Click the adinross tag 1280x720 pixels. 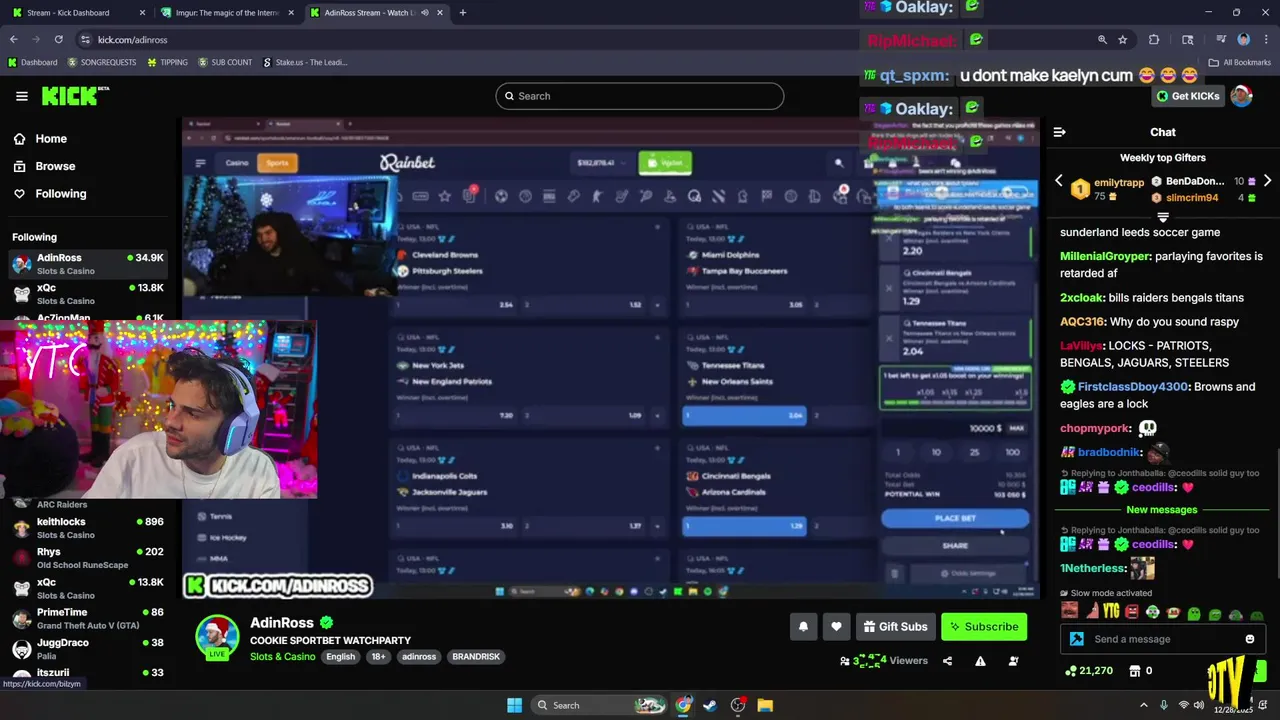(x=419, y=657)
